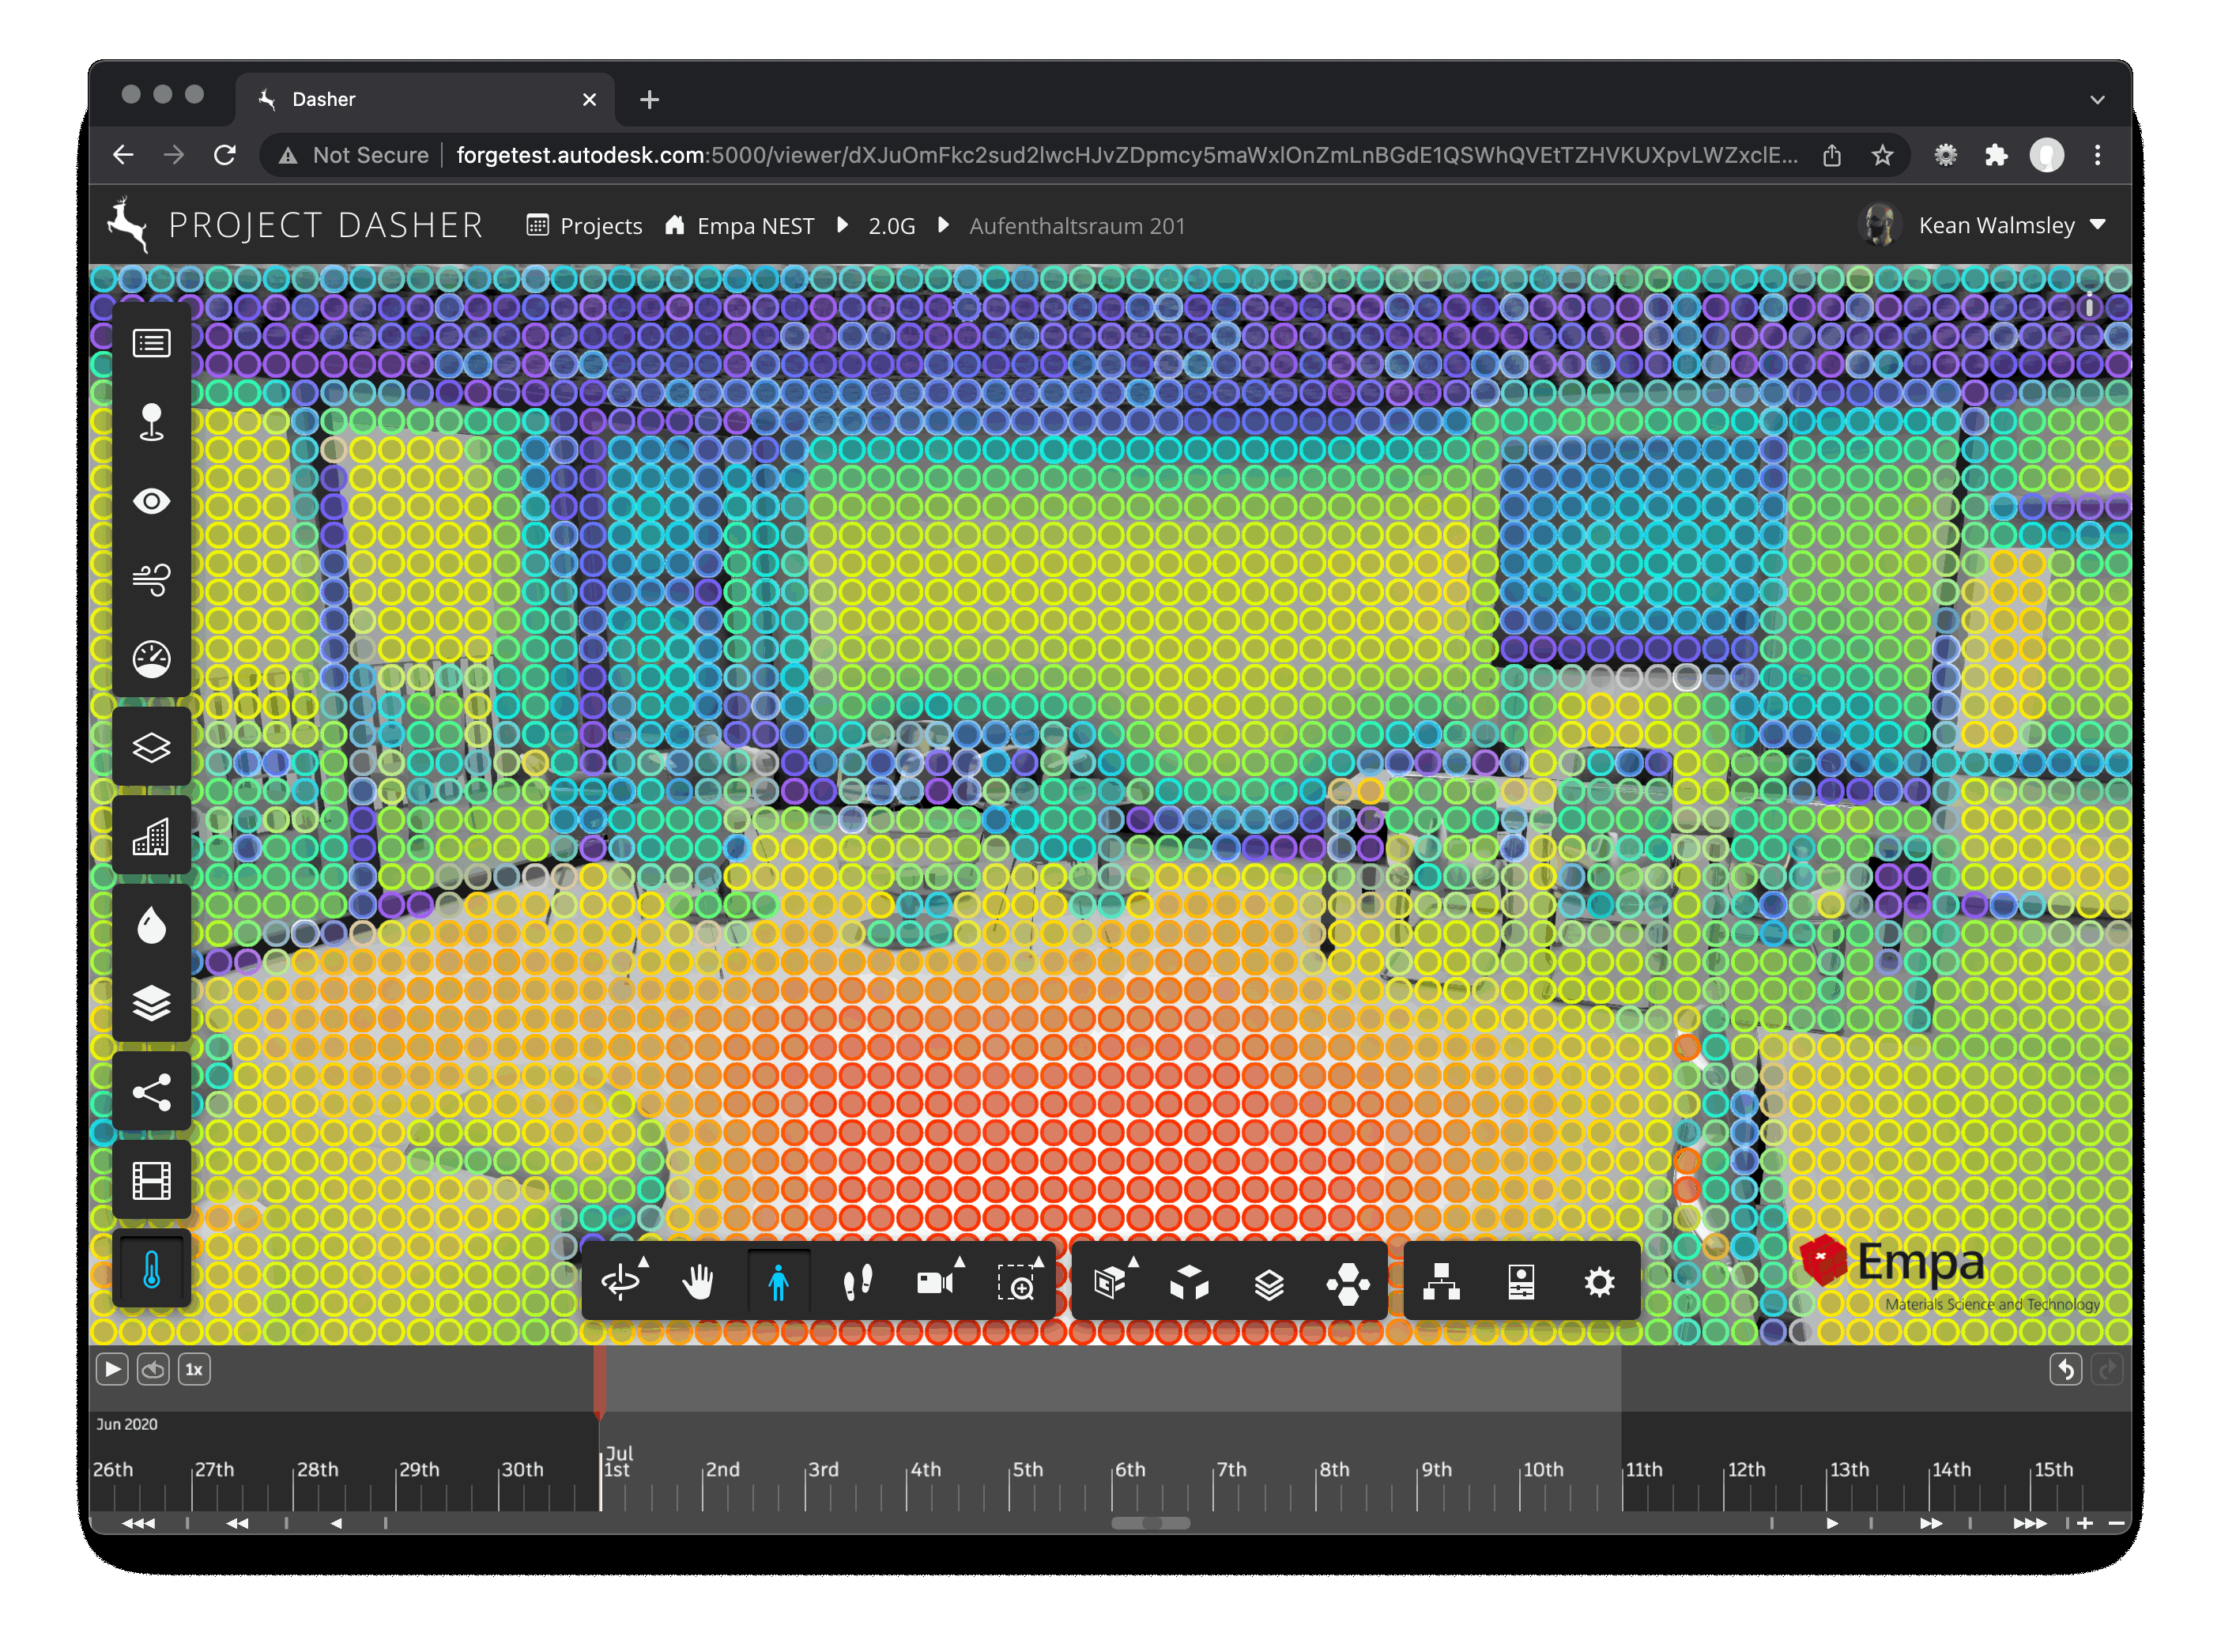
Task: Expand the Kean Walmsley user menu
Action: (x=1996, y=226)
